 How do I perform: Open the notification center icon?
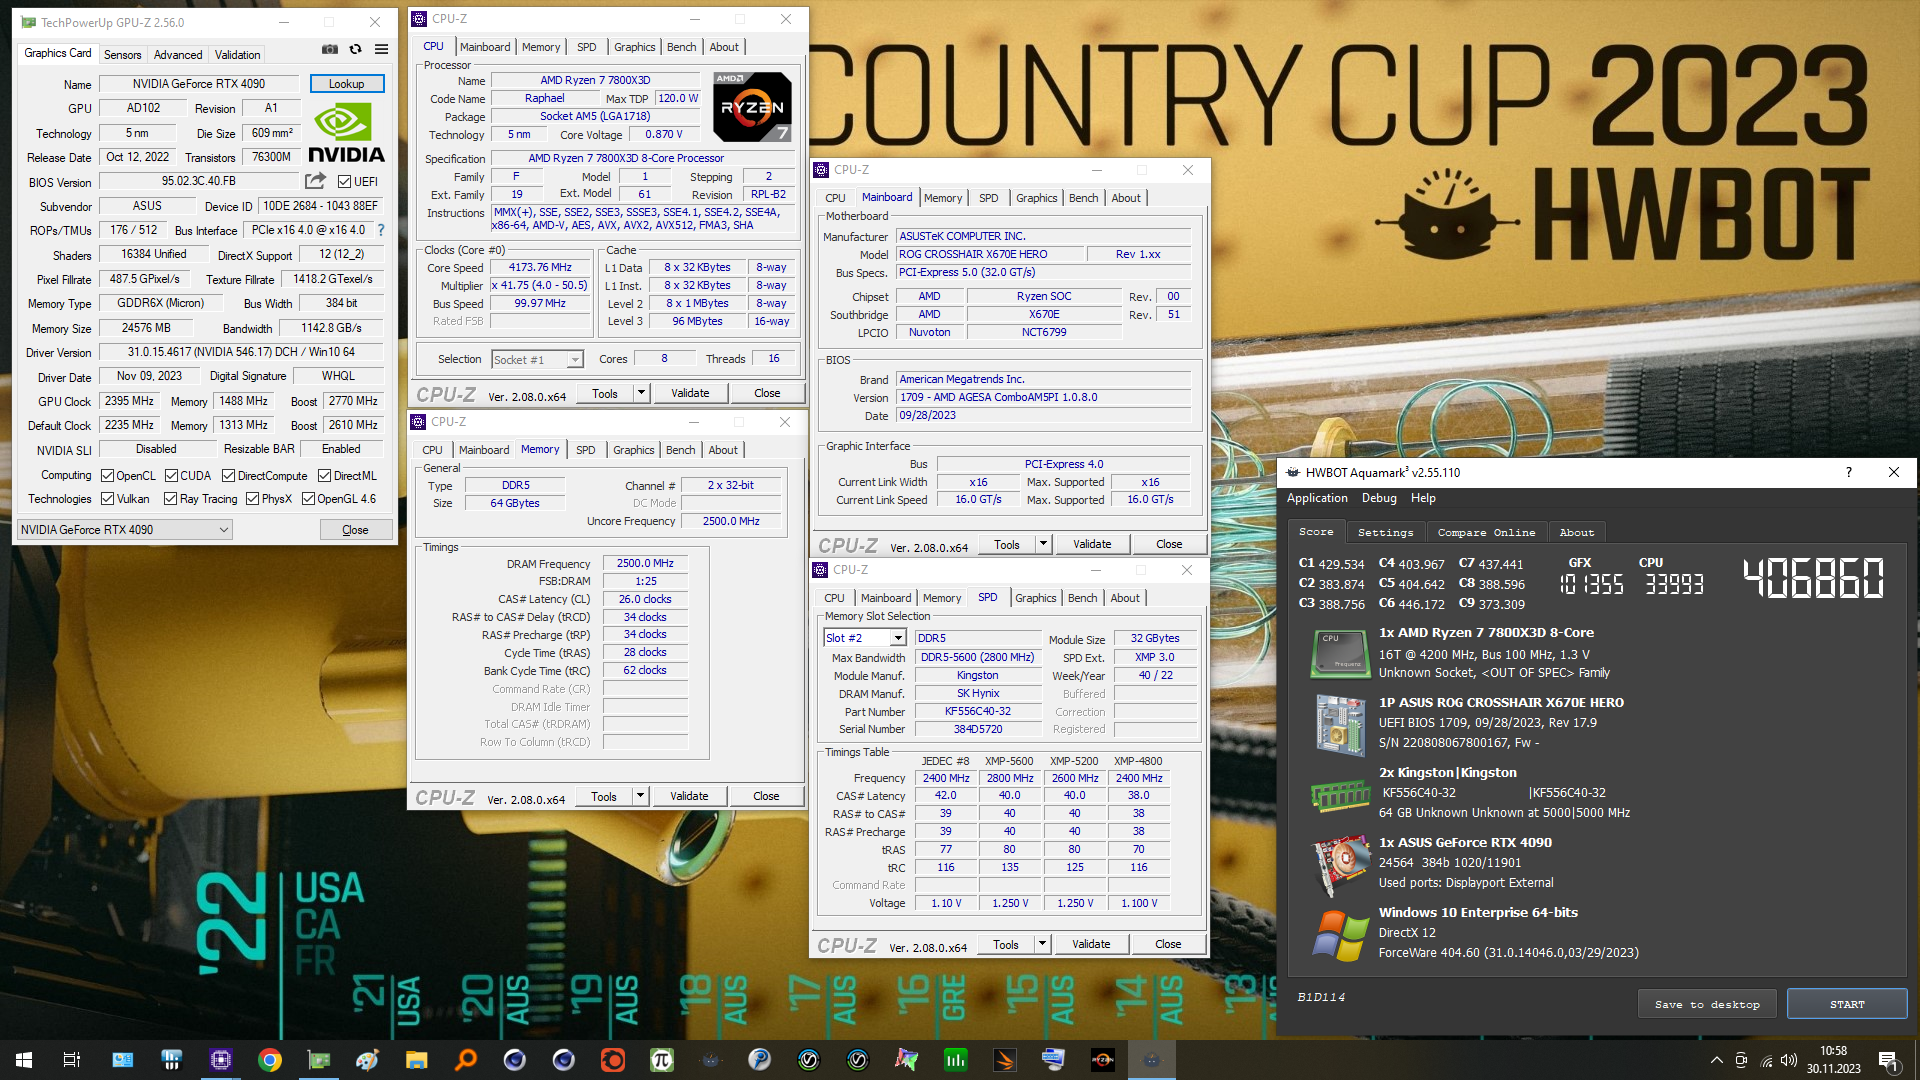[x=1889, y=1060]
